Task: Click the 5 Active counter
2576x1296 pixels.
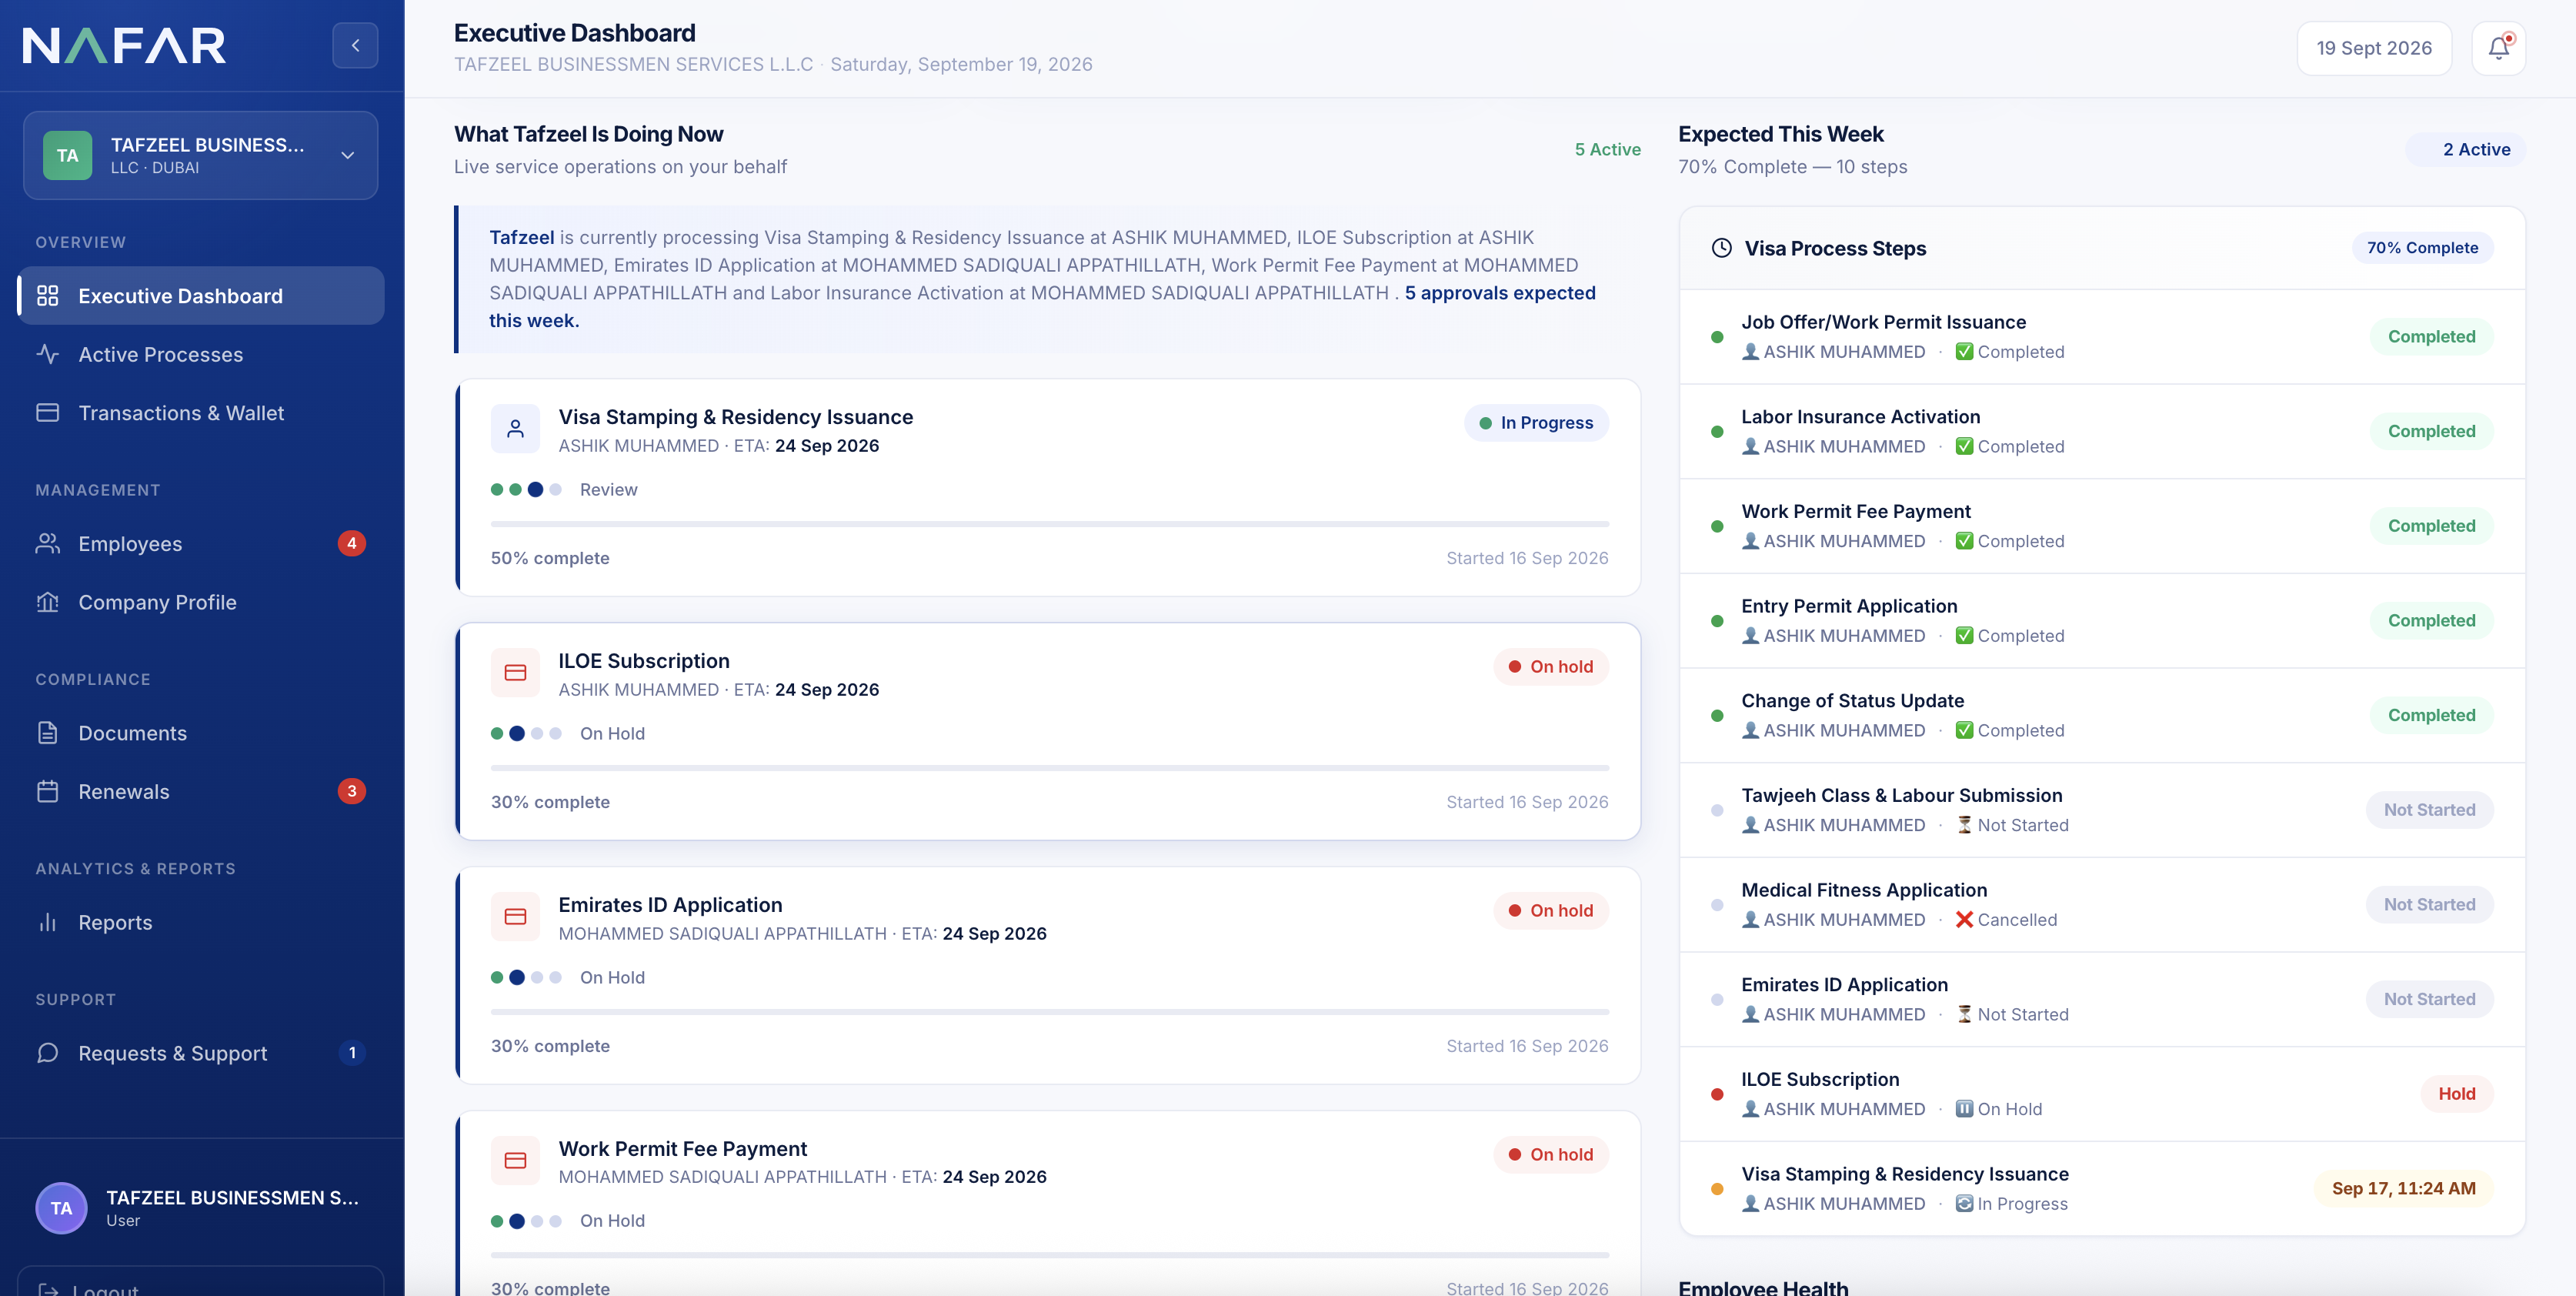Action: pyautogui.click(x=1607, y=149)
